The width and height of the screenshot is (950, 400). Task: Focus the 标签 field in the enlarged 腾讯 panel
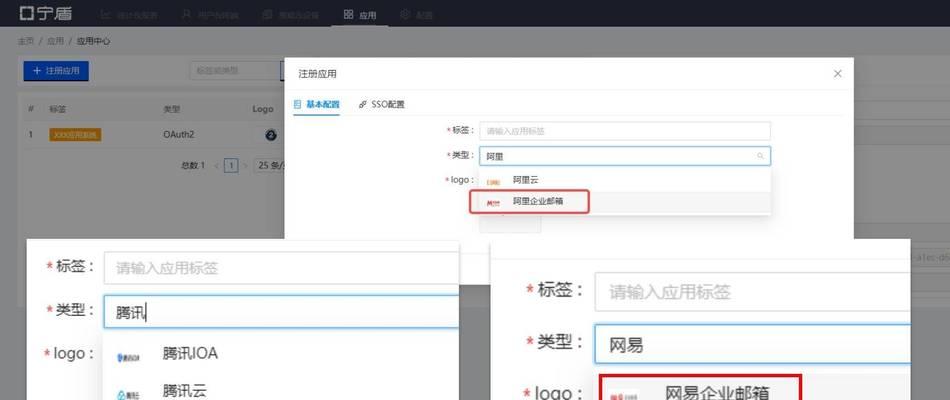[x=281, y=268]
